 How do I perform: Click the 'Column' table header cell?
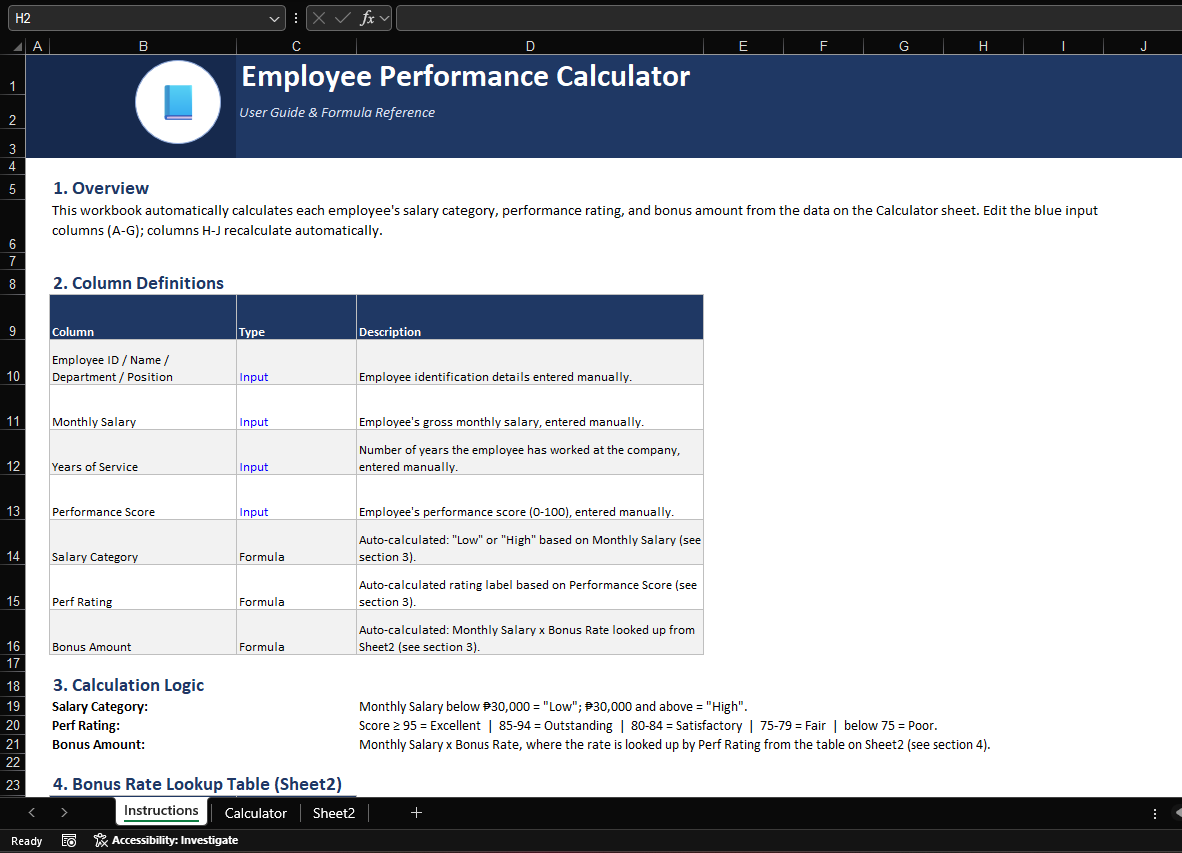143,317
